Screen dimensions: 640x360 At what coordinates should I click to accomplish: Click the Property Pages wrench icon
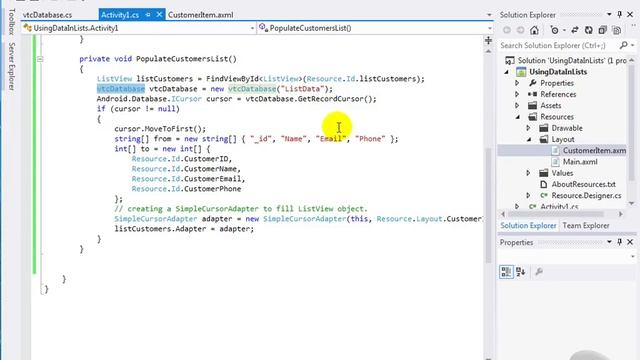pyautogui.click(x=539, y=272)
